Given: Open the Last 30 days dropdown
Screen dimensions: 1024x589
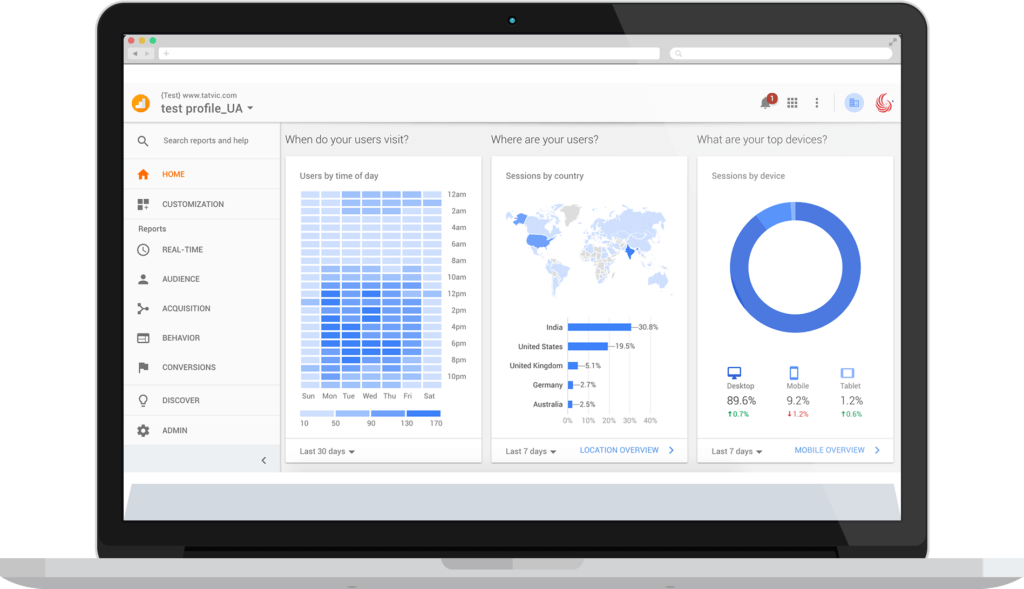Looking at the screenshot, I should tap(327, 452).
